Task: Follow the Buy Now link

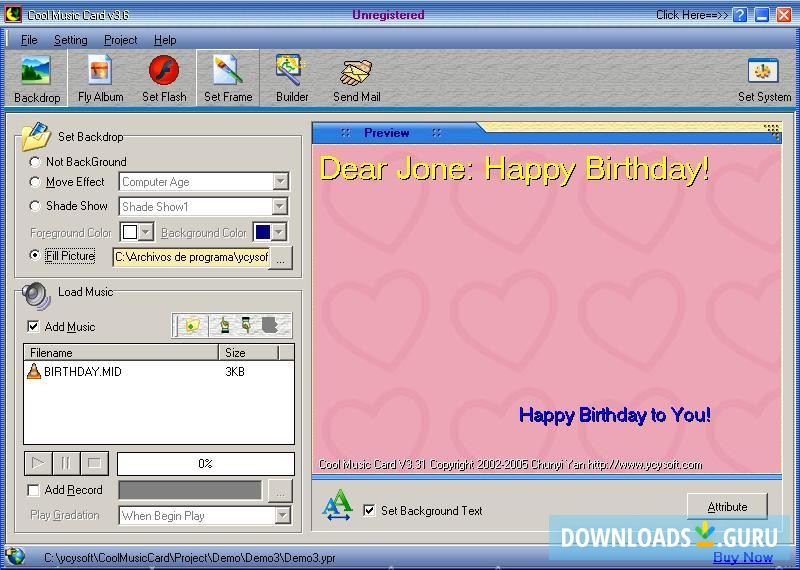Action: pos(743,557)
